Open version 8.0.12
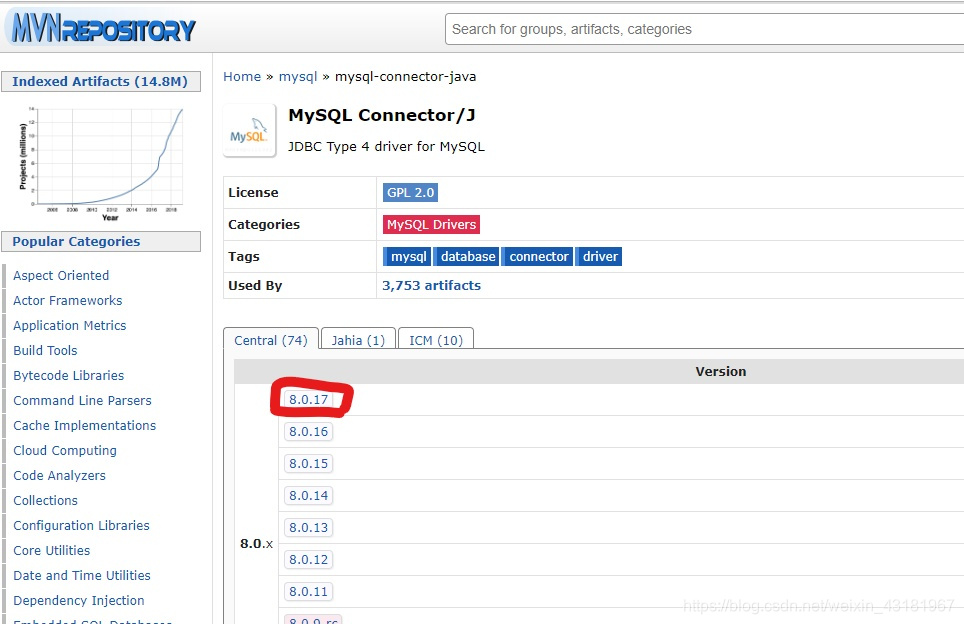This screenshot has height=624, width=964. click(309, 559)
